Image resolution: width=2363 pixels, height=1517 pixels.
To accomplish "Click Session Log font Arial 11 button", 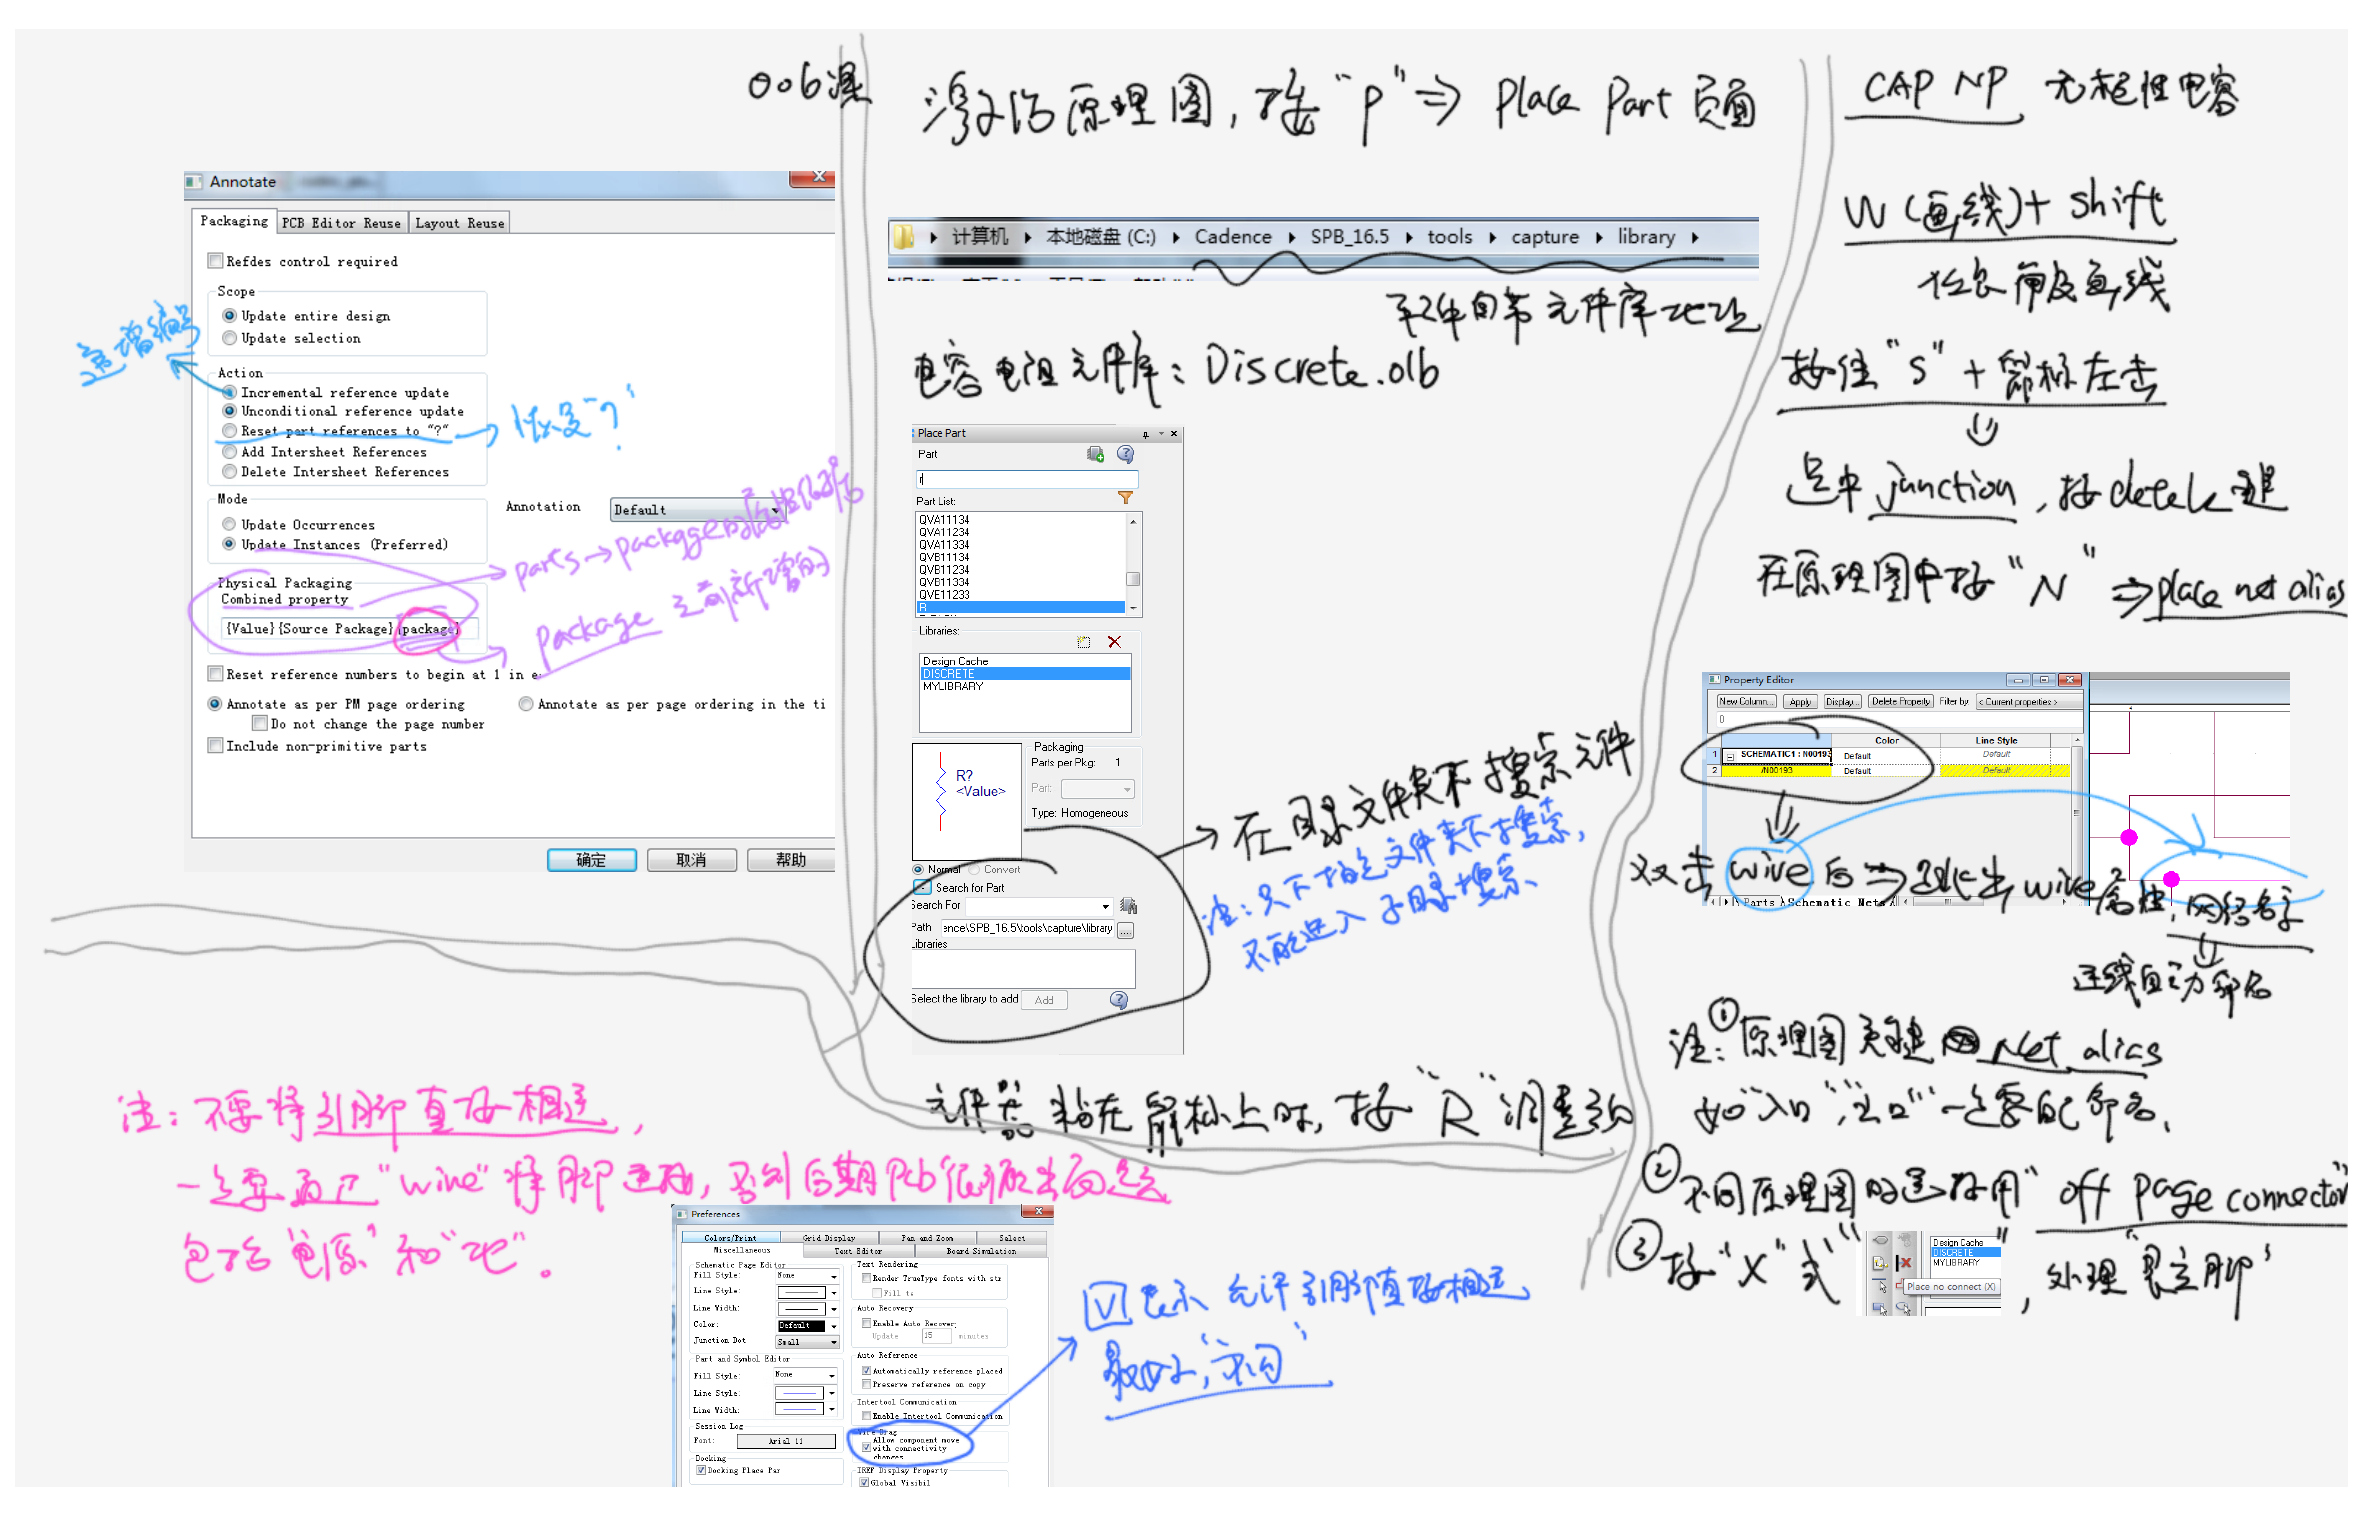I will click(x=786, y=1441).
